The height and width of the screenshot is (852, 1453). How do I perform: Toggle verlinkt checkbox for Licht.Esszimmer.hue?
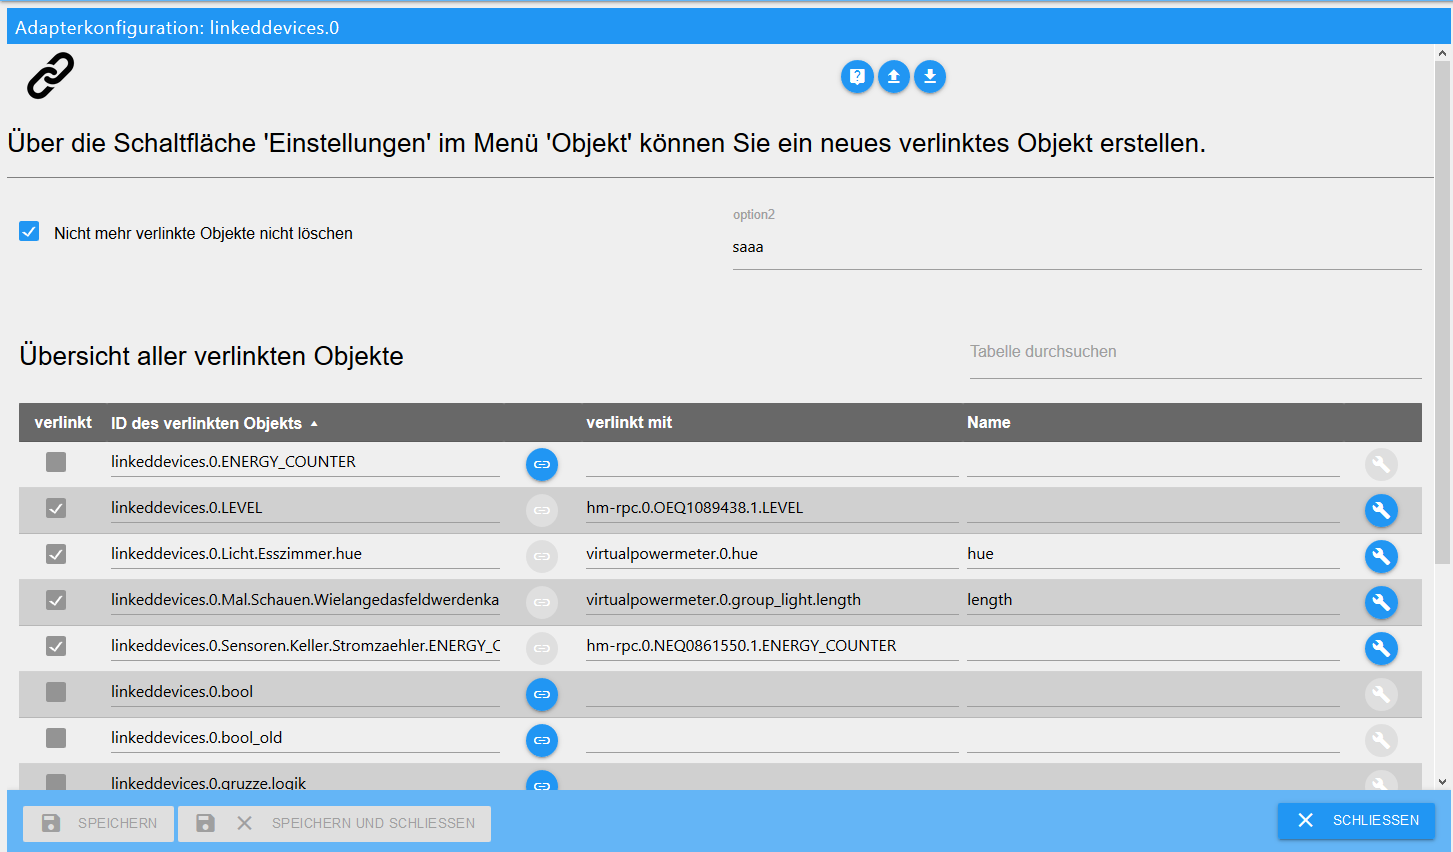pos(56,554)
